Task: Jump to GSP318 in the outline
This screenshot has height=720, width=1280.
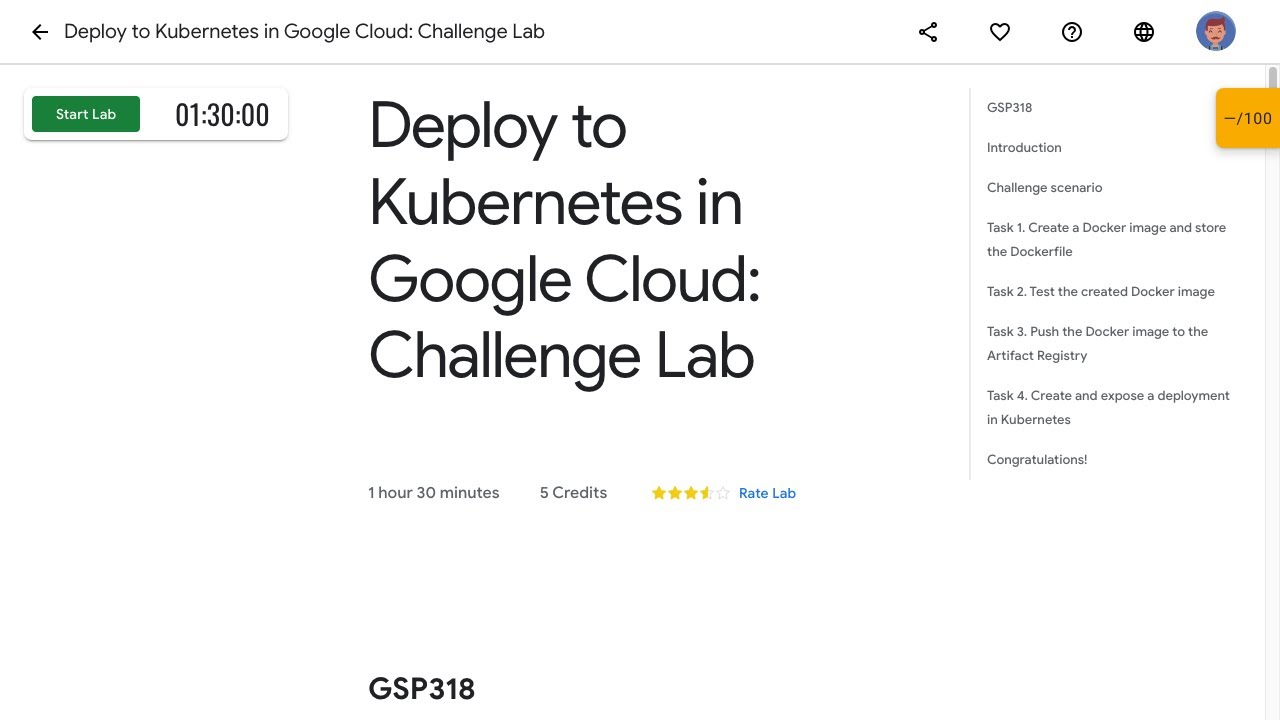Action: [x=1009, y=107]
